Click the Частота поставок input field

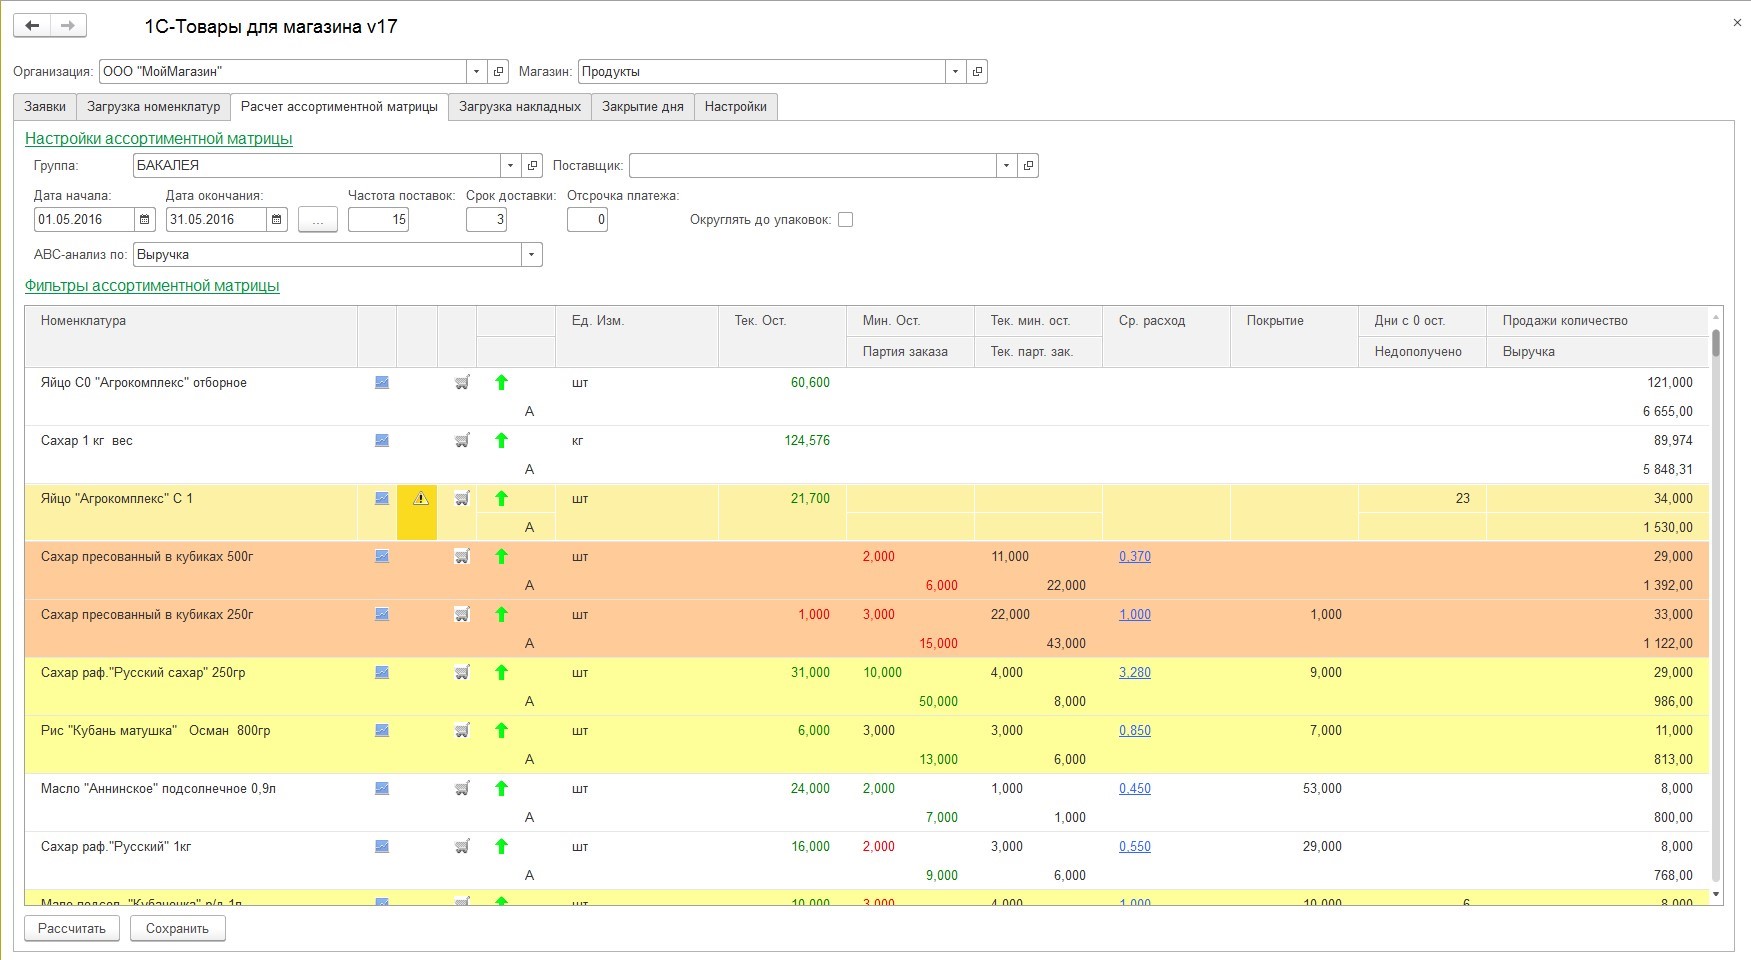(378, 219)
